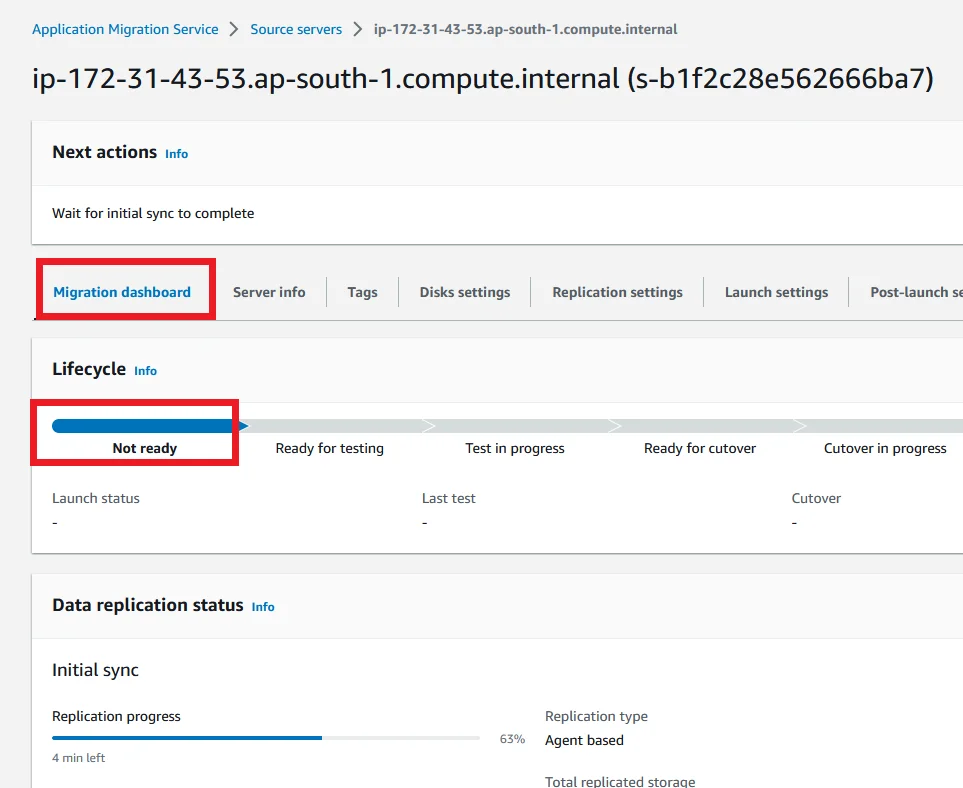This screenshot has height=788, width=963.
Task: Open Info link beside Next actions
Action: pyautogui.click(x=176, y=154)
